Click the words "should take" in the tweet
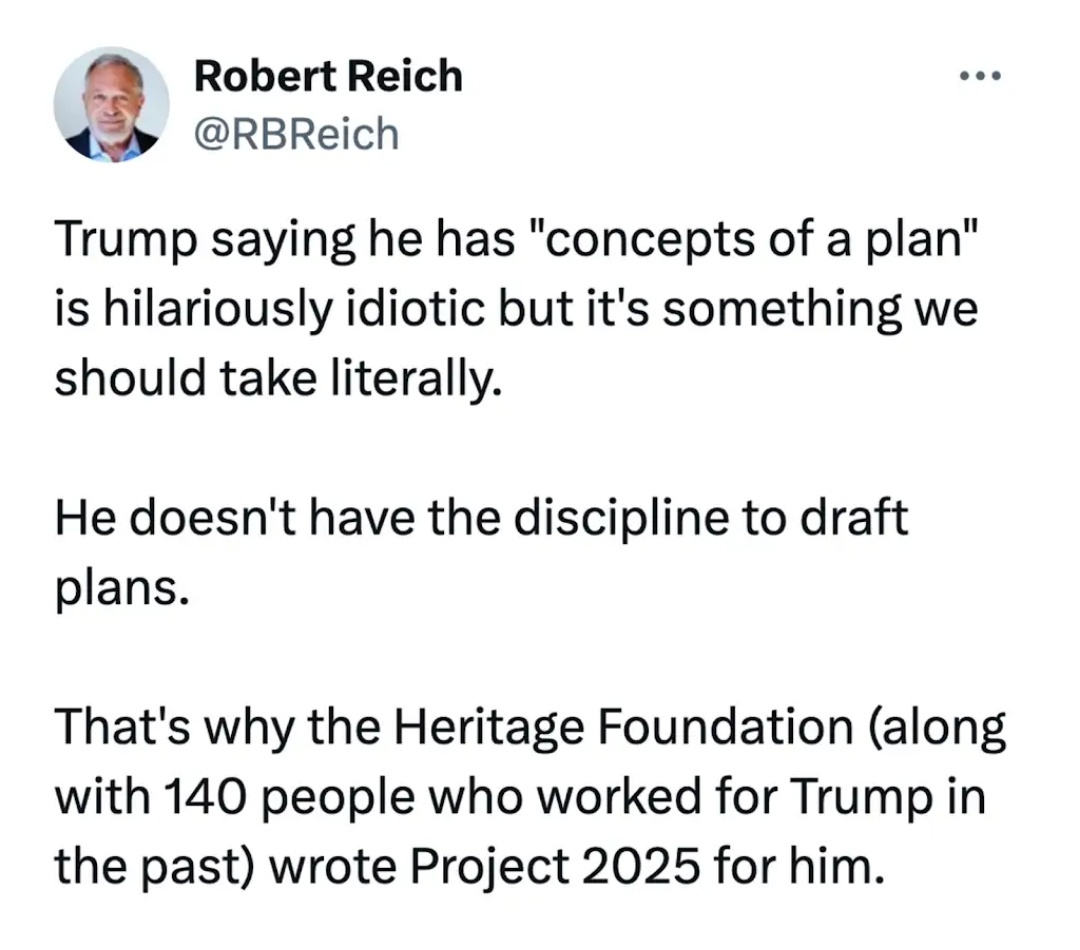 pos(186,379)
